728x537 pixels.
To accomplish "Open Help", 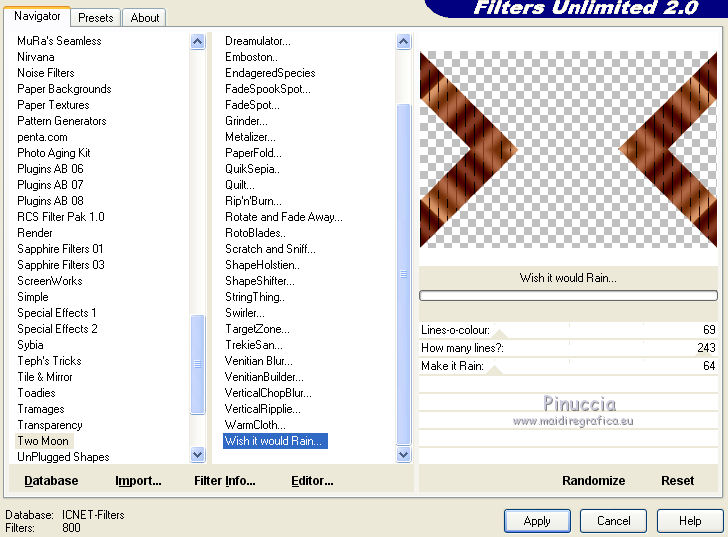I will pyautogui.click(x=690, y=521).
